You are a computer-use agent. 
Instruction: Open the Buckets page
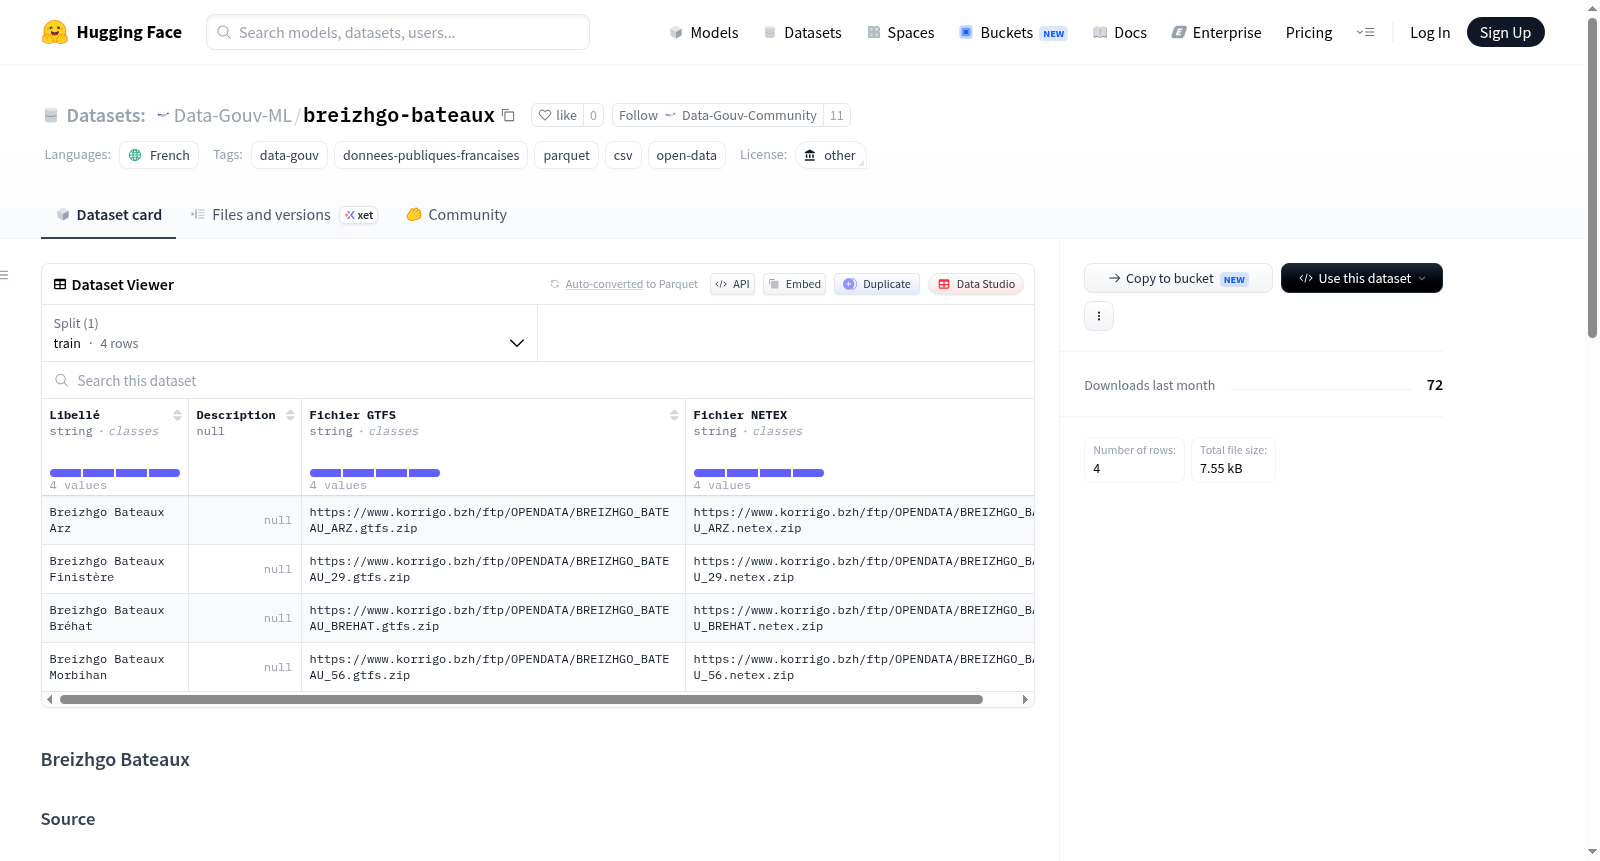tap(1013, 32)
